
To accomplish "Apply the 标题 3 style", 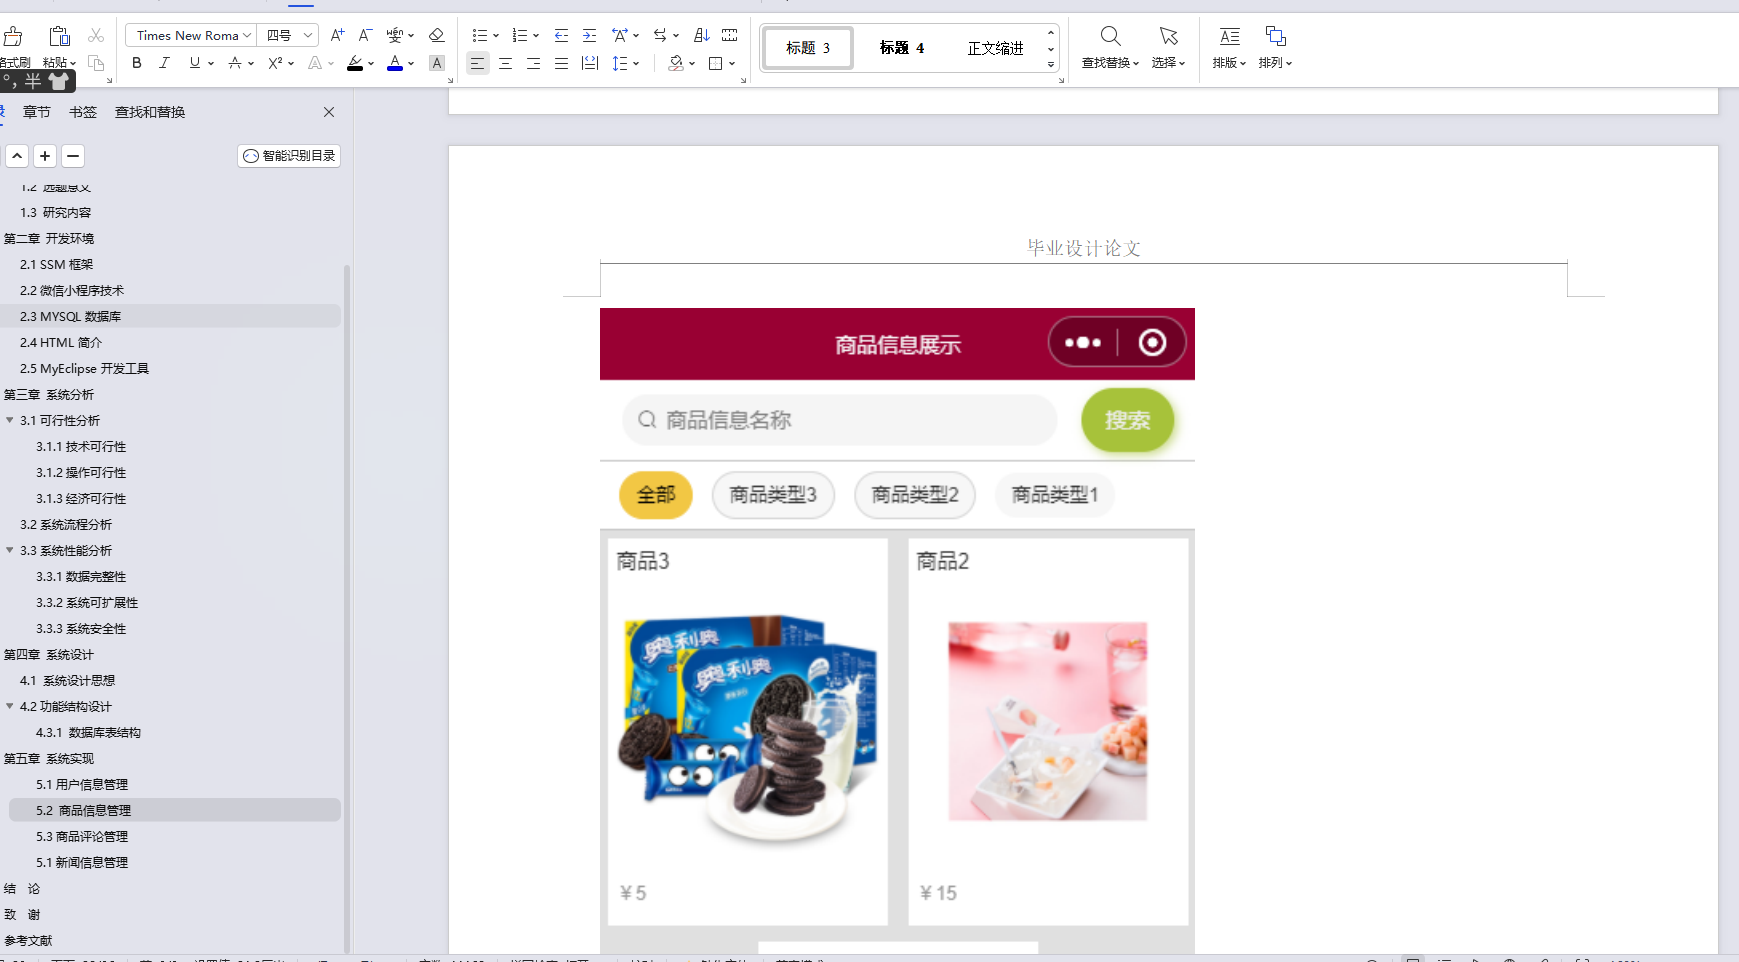I will pyautogui.click(x=808, y=48).
